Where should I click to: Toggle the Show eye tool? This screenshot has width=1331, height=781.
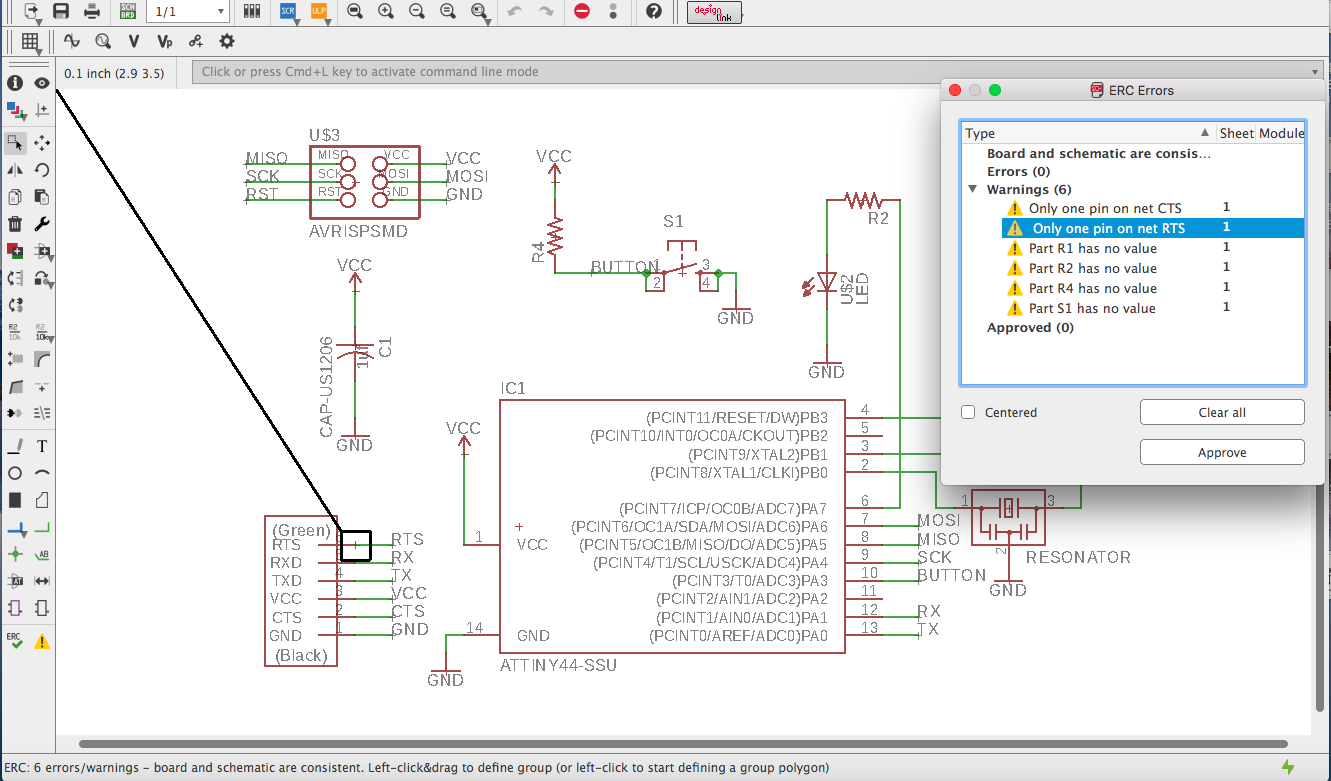pos(42,83)
